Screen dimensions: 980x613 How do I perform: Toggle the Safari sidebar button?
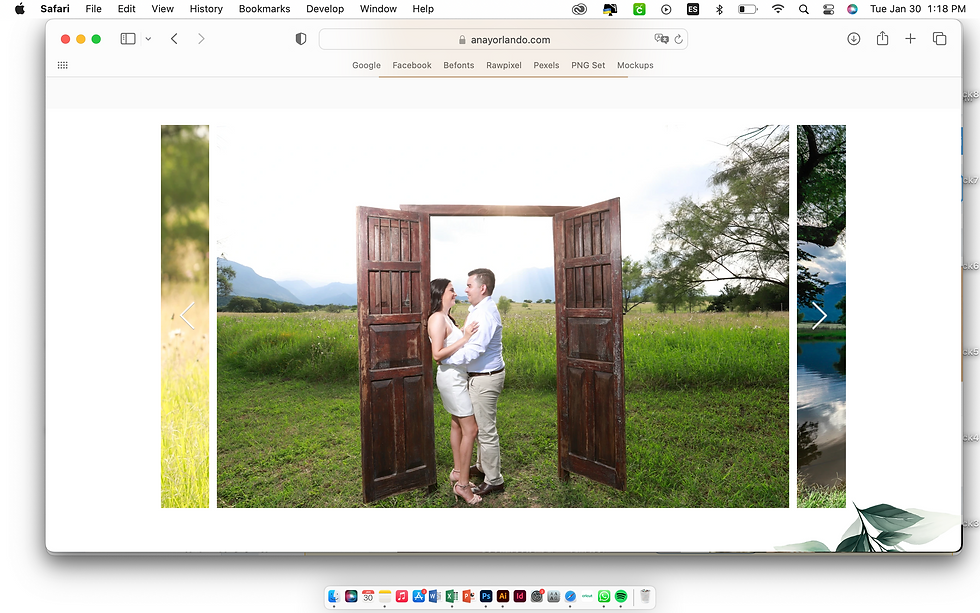coord(128,39)
